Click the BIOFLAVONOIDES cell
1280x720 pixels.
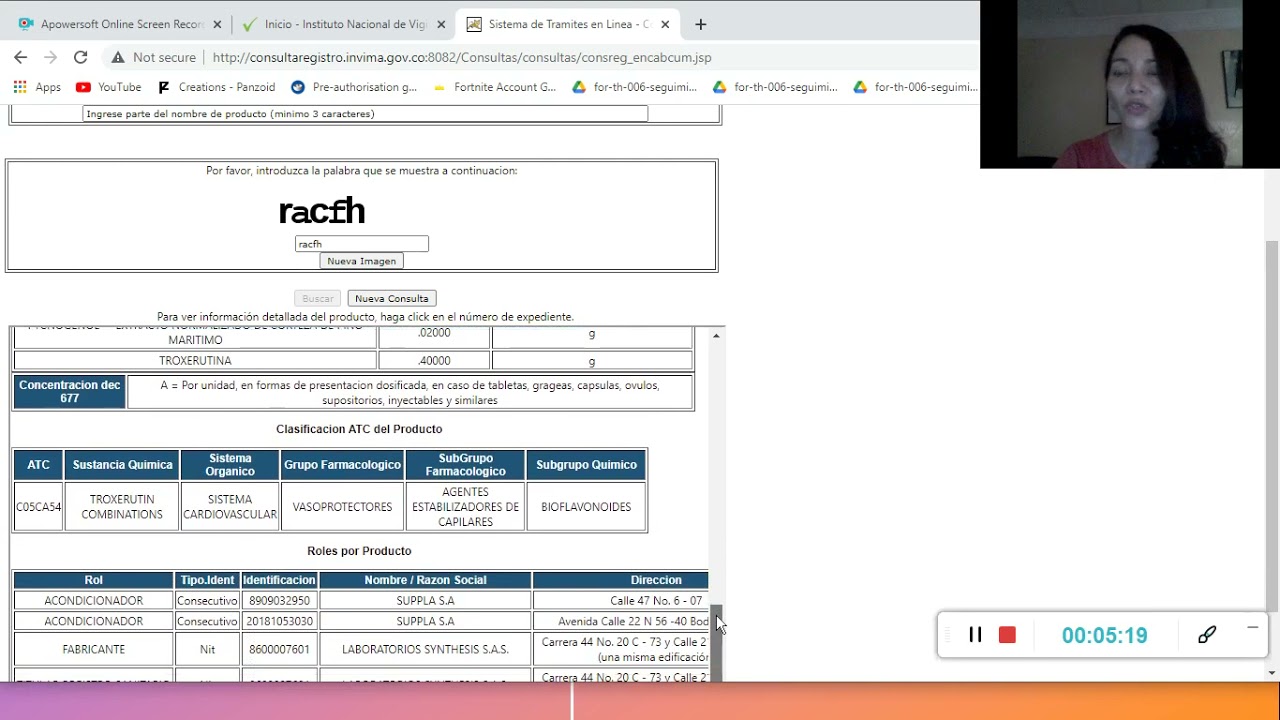(x=586, y=507)
